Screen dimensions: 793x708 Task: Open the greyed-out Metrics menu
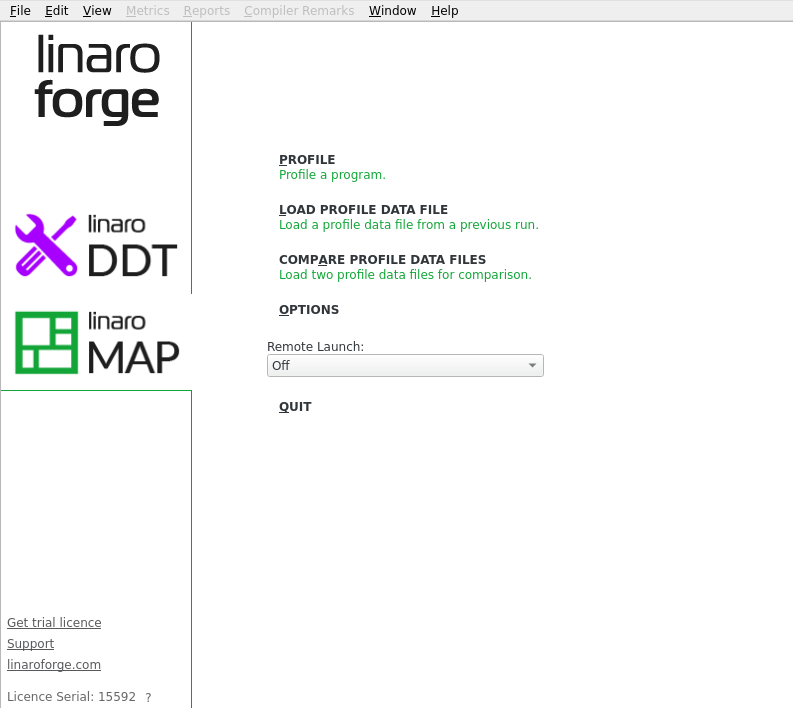click(x=147, y=11)
